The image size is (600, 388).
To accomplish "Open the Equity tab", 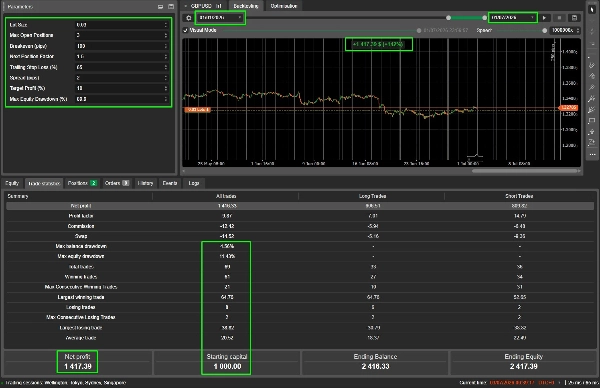I will 12,183.
